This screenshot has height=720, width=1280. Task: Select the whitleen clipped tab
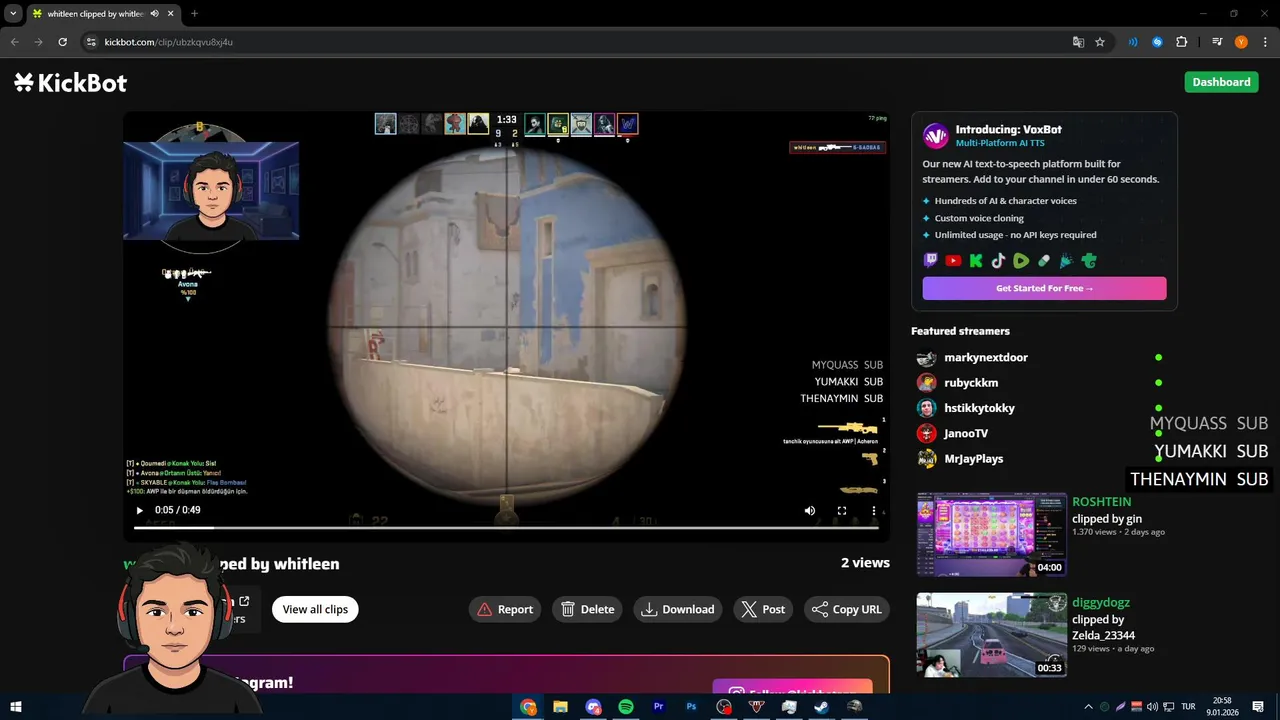point(95,14)
